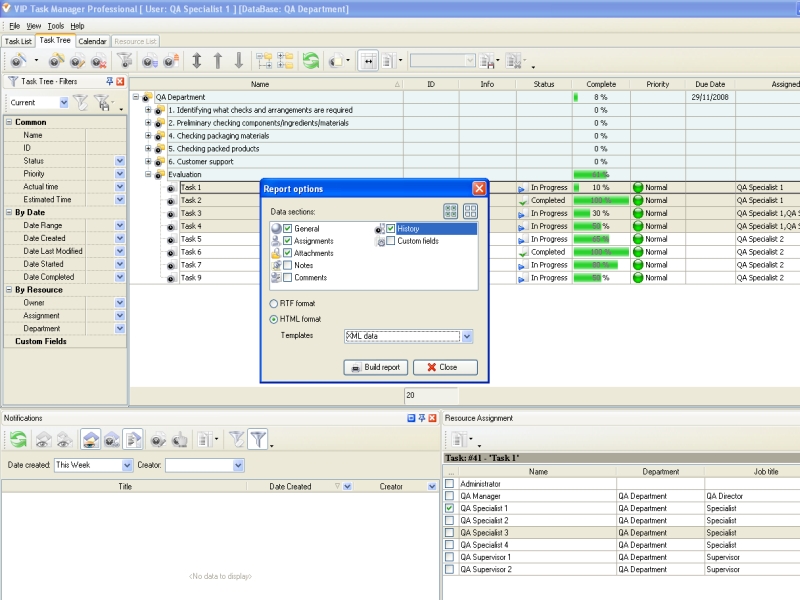The width and height of the screenshot is (800, 600).
Task: Pin the Notifications panel
Action: tap(422, 418)
